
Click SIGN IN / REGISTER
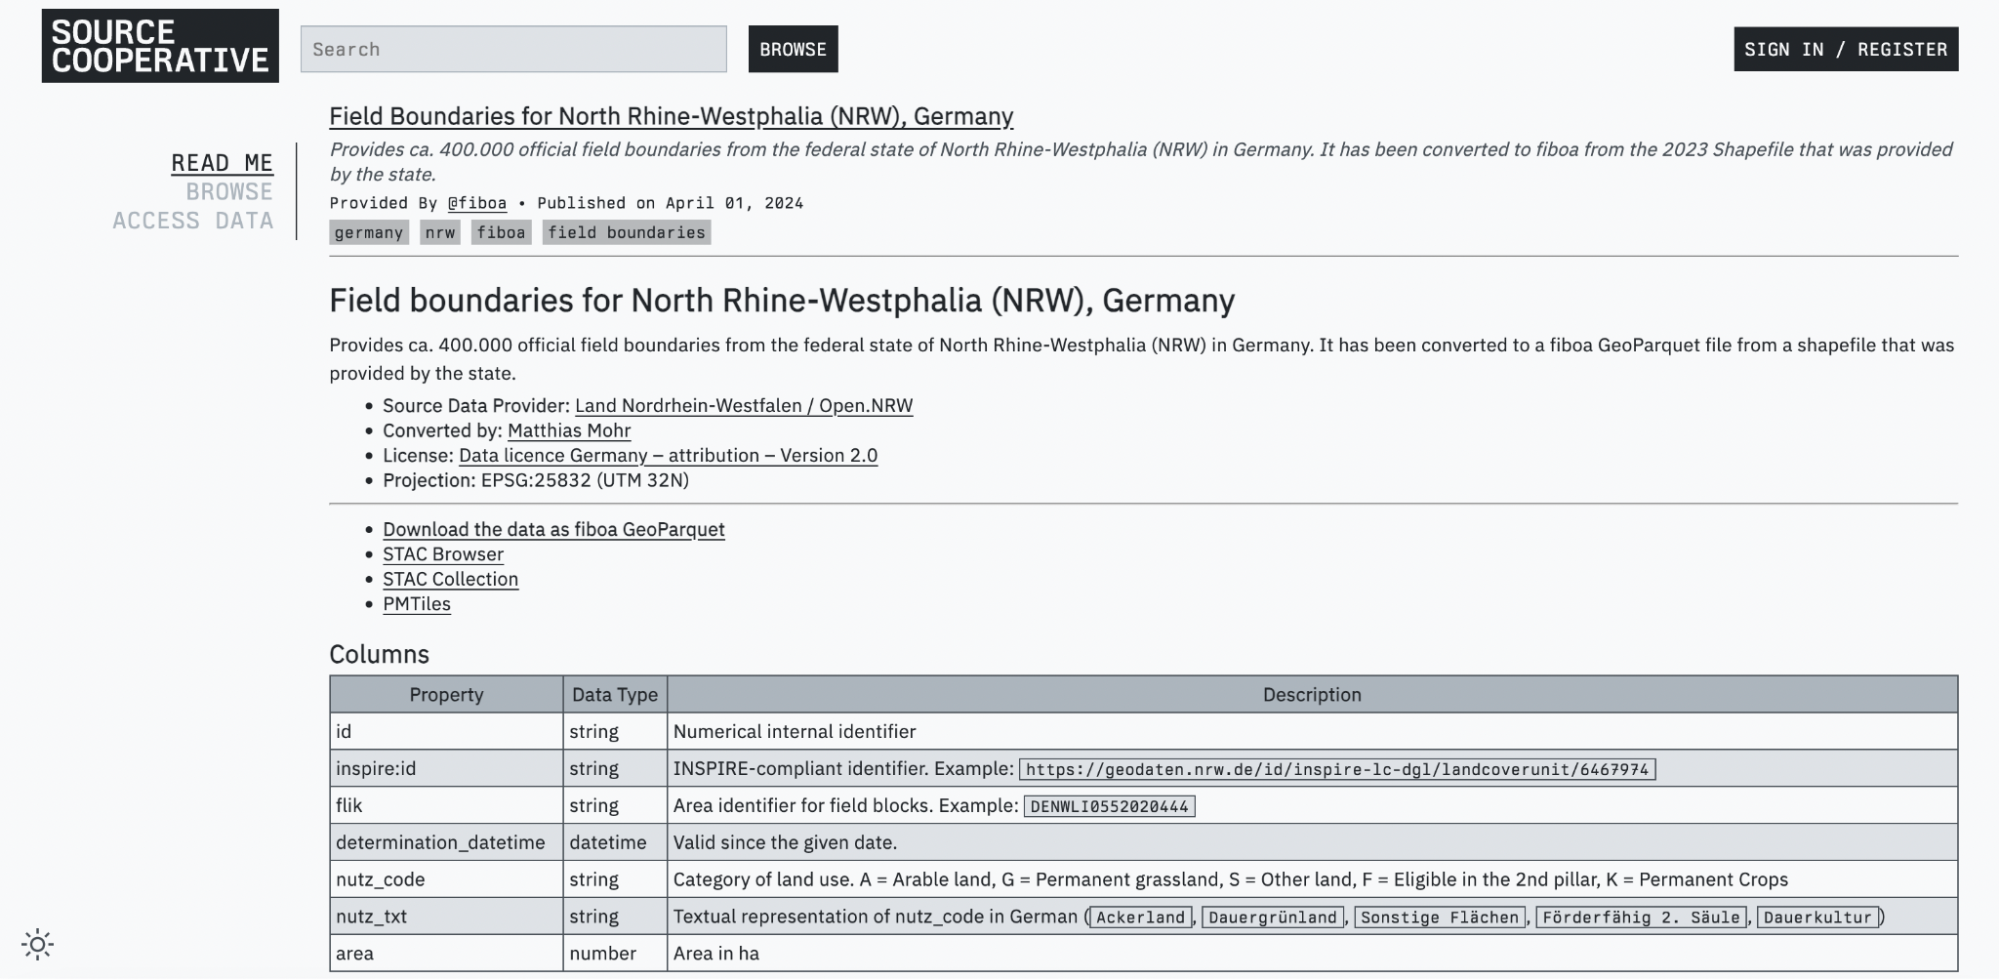pos(1845,47)
